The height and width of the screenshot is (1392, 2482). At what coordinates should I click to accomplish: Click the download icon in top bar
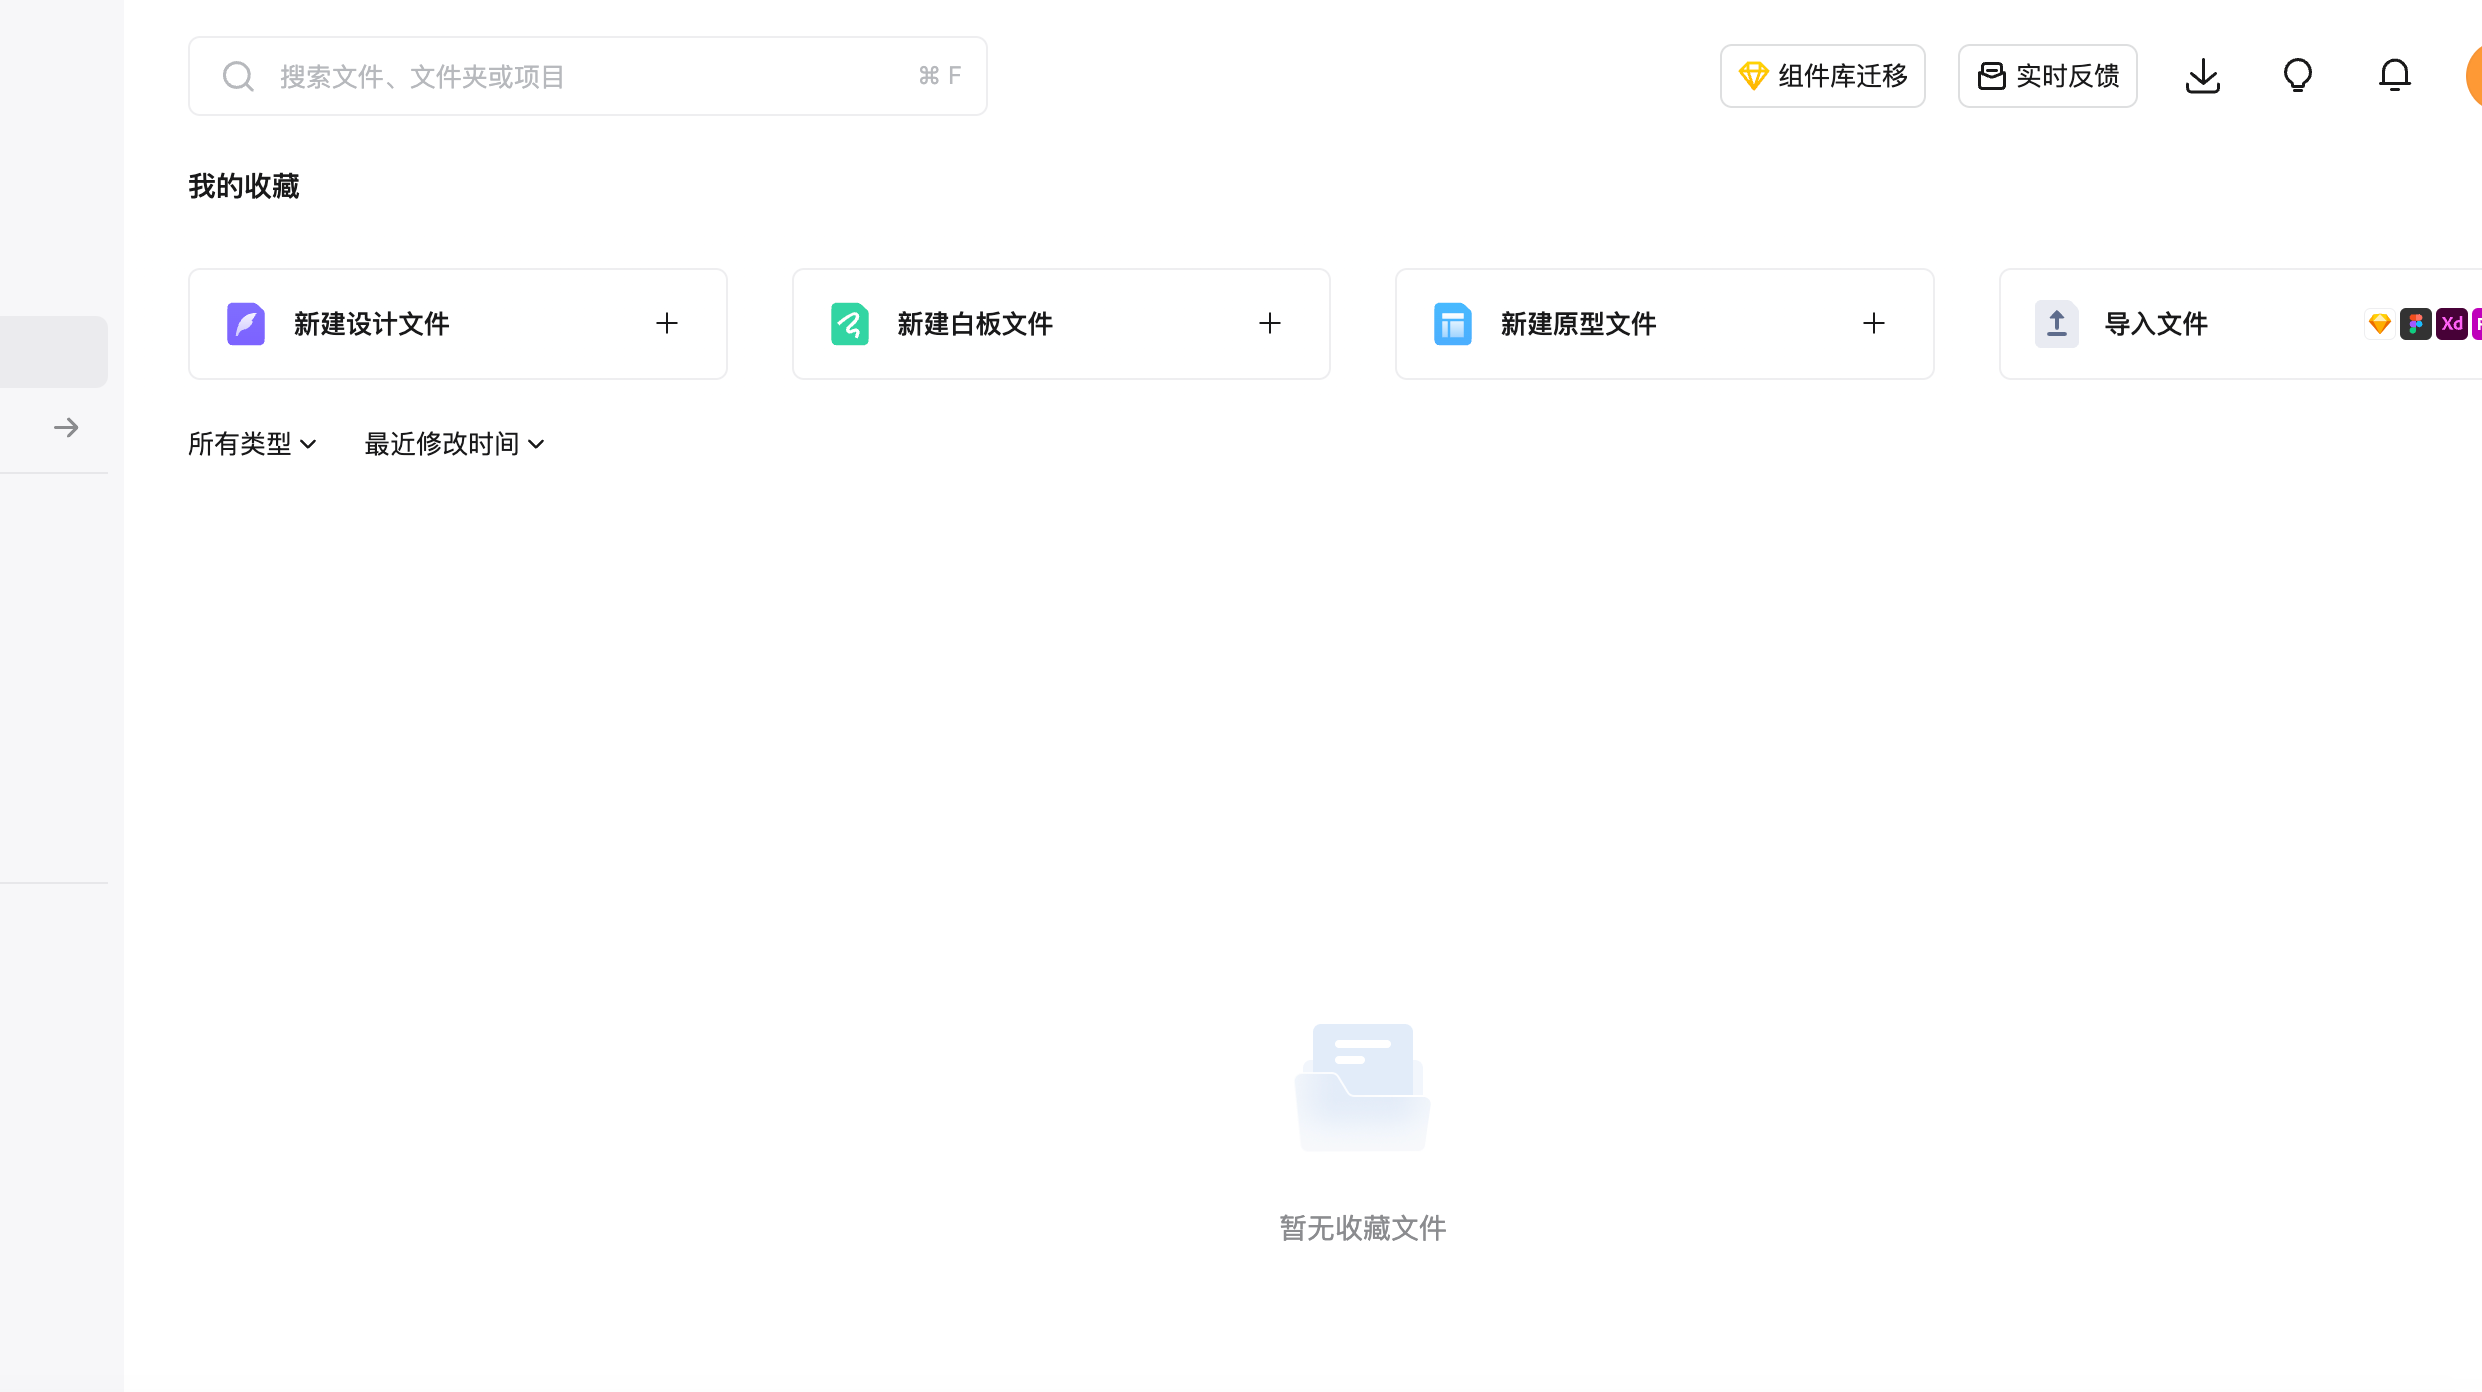click(x=2203, y=76)
